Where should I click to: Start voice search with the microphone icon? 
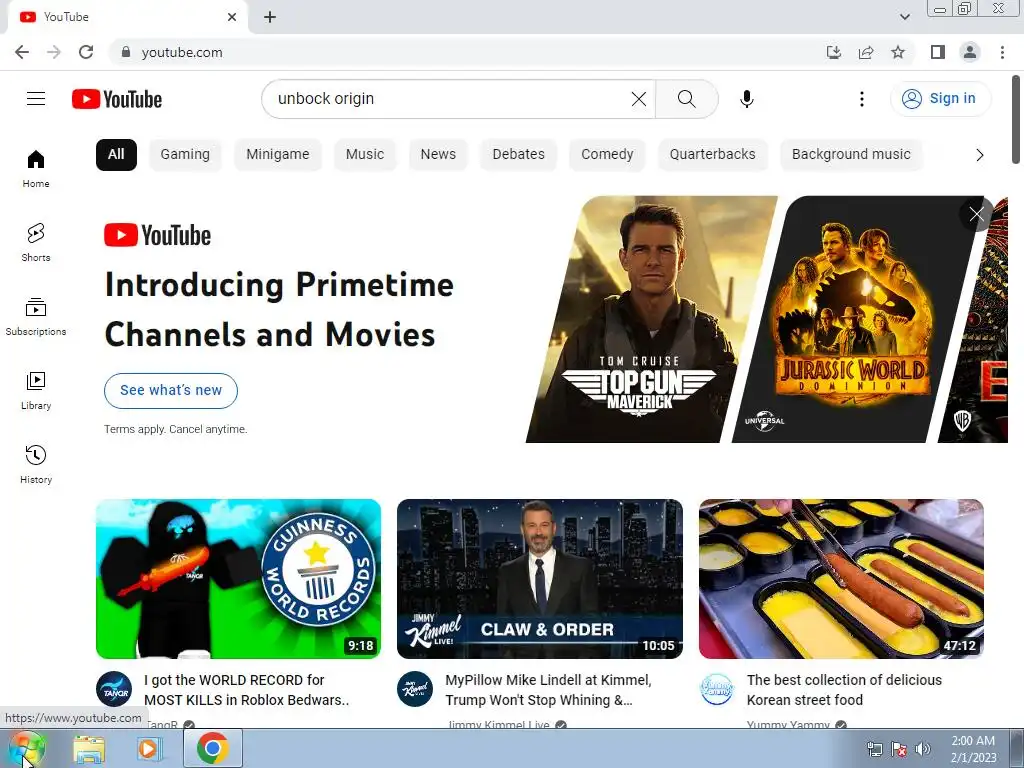click(746, 99)
